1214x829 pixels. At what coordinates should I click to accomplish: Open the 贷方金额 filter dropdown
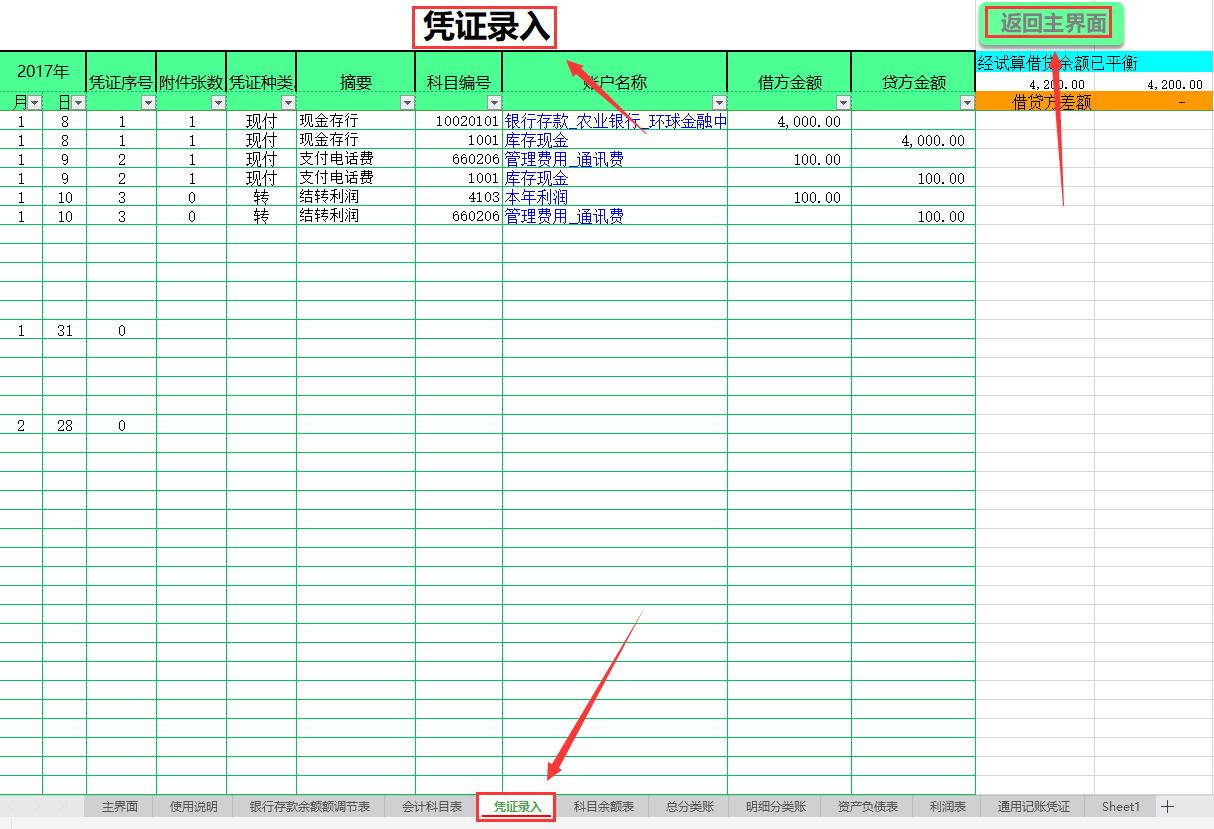click(x=967, y=101)
